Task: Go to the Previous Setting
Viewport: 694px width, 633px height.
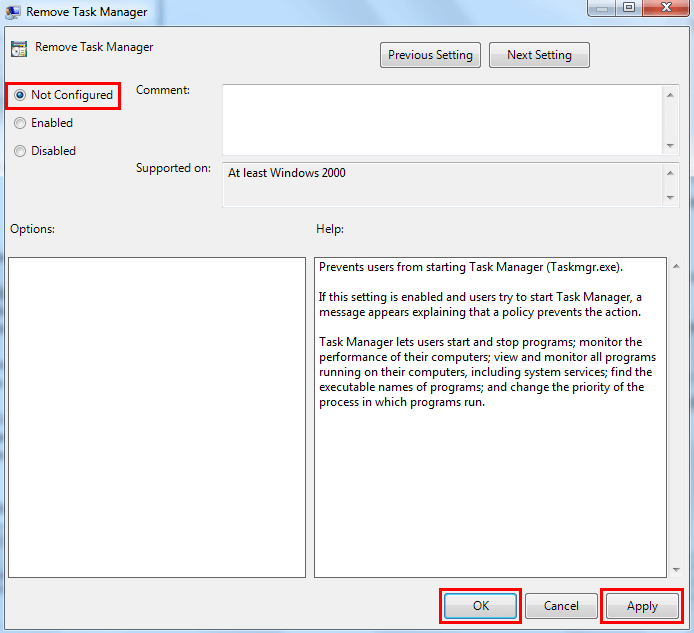Action: (431, 55)
